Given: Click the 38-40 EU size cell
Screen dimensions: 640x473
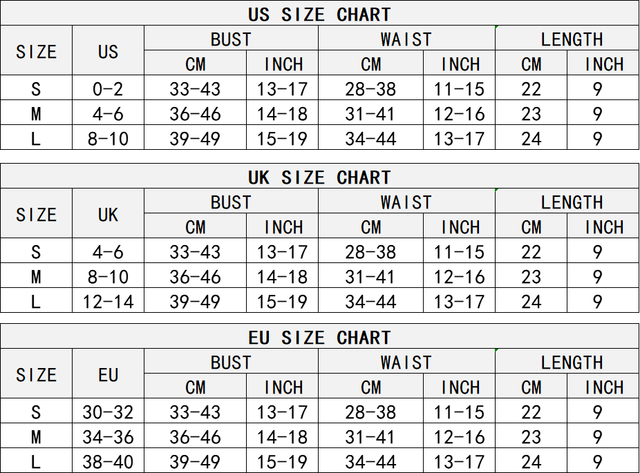Looking at the screenshot, I should coord(108,461).
